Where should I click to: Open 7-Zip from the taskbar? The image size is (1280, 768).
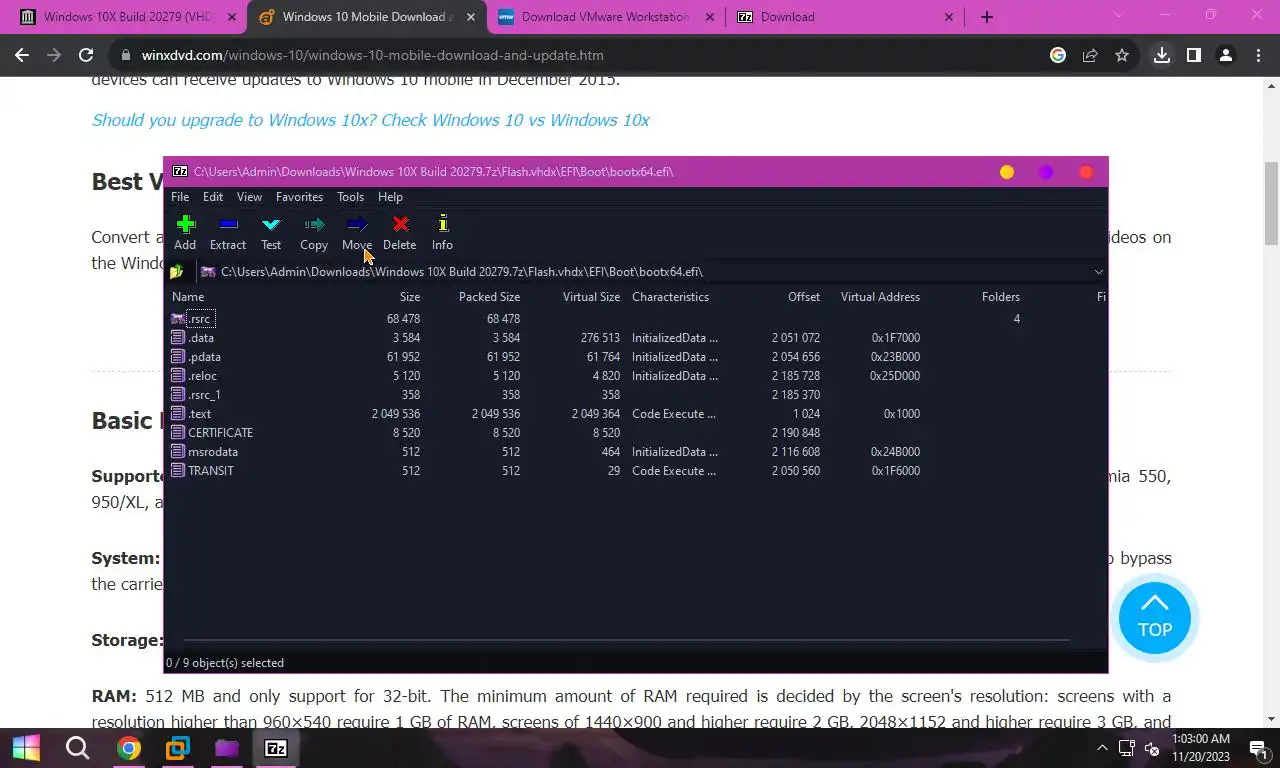point(276,748)
